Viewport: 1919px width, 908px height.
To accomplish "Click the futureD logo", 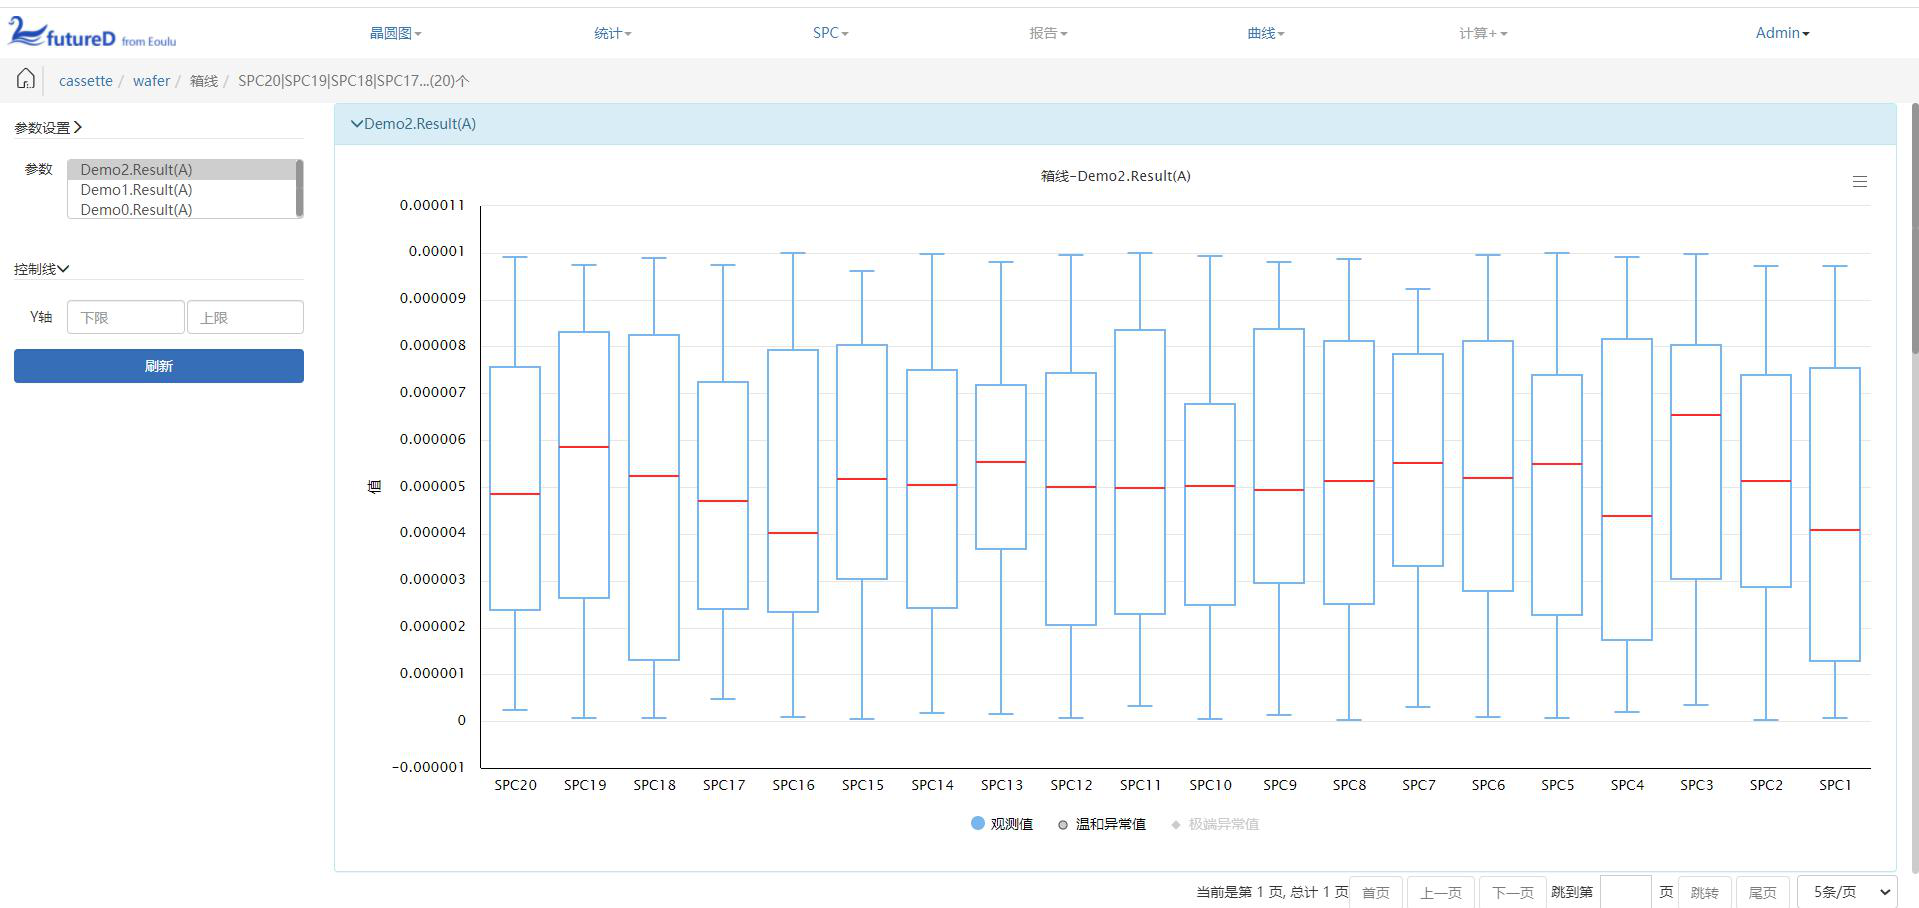I will point(92,32).
